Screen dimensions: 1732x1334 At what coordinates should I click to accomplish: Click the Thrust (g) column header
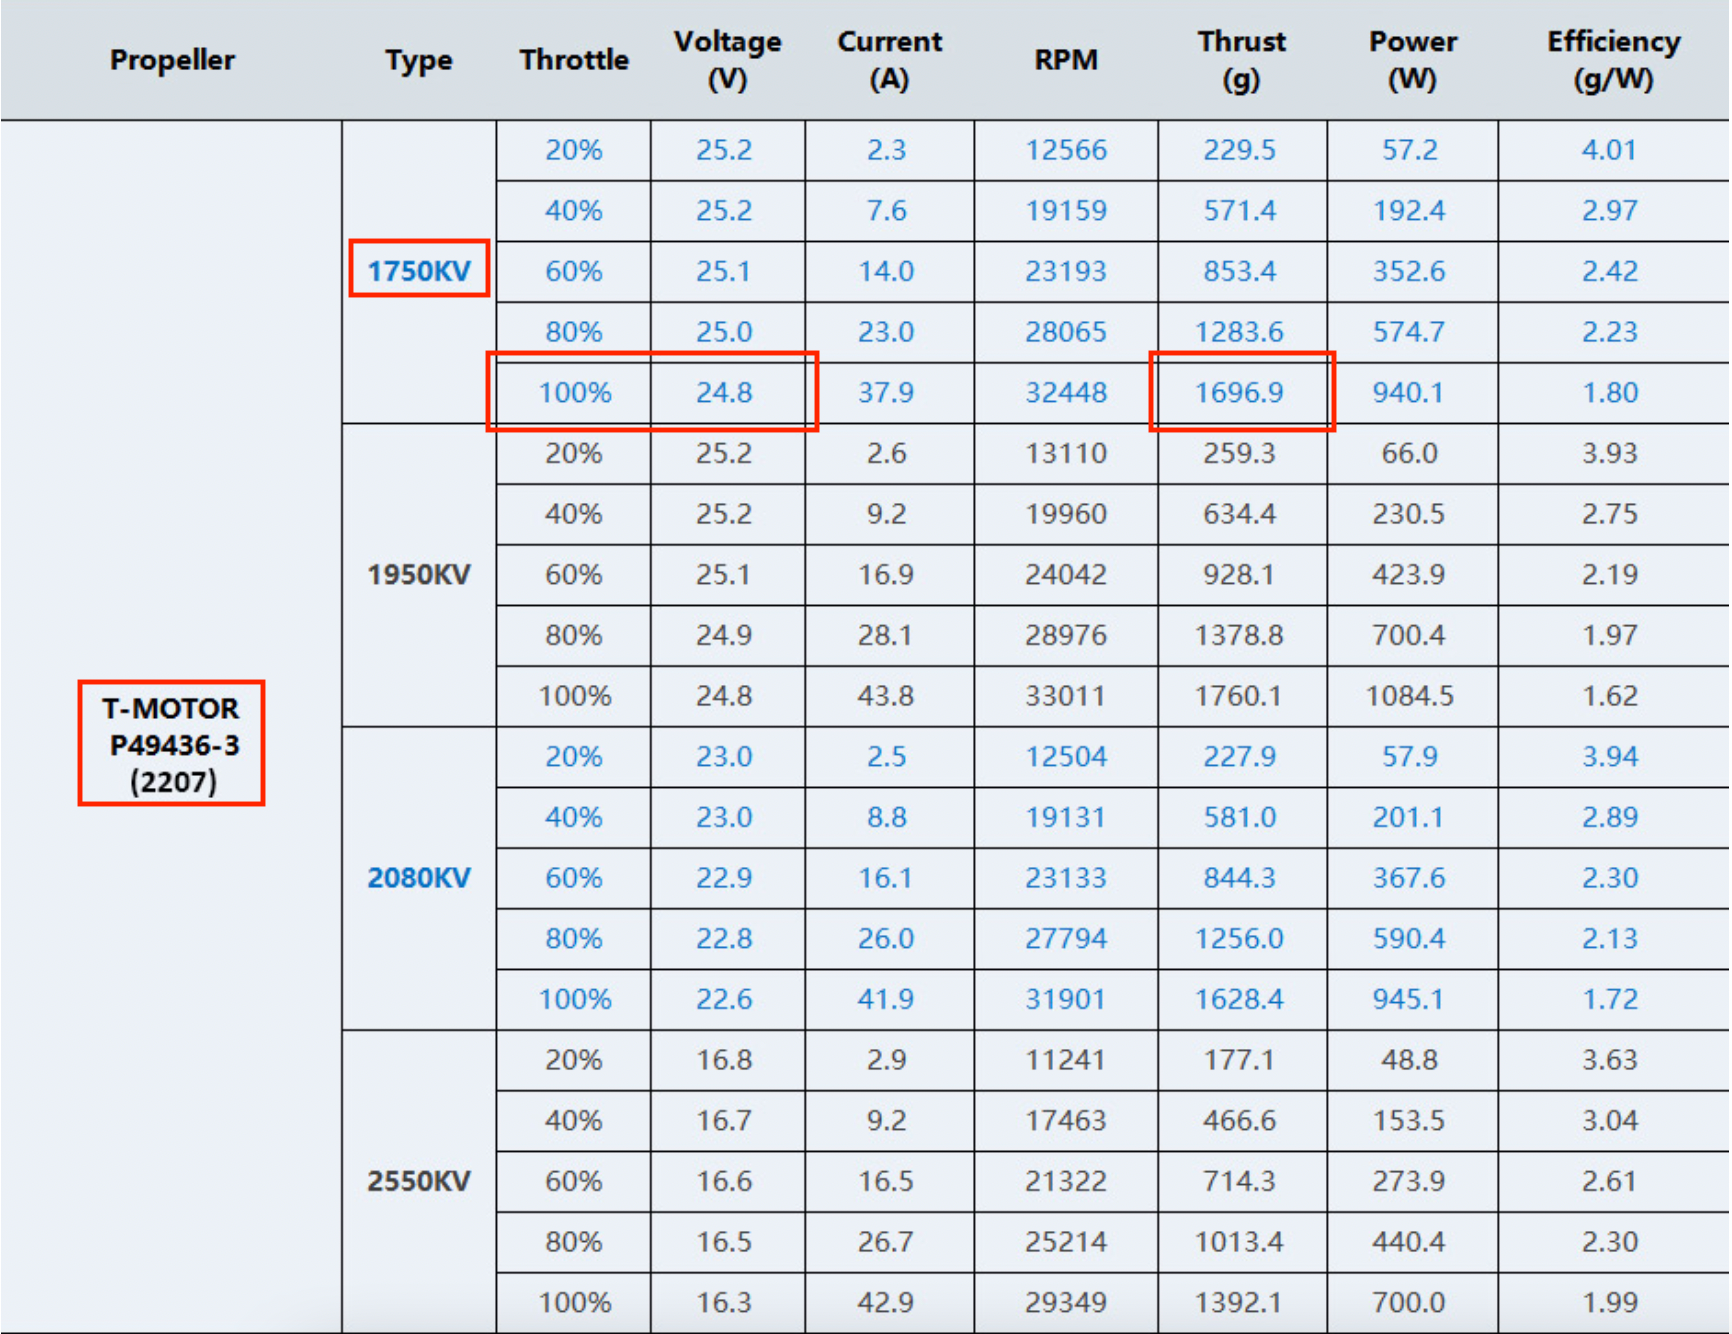tap(1241, 60)
